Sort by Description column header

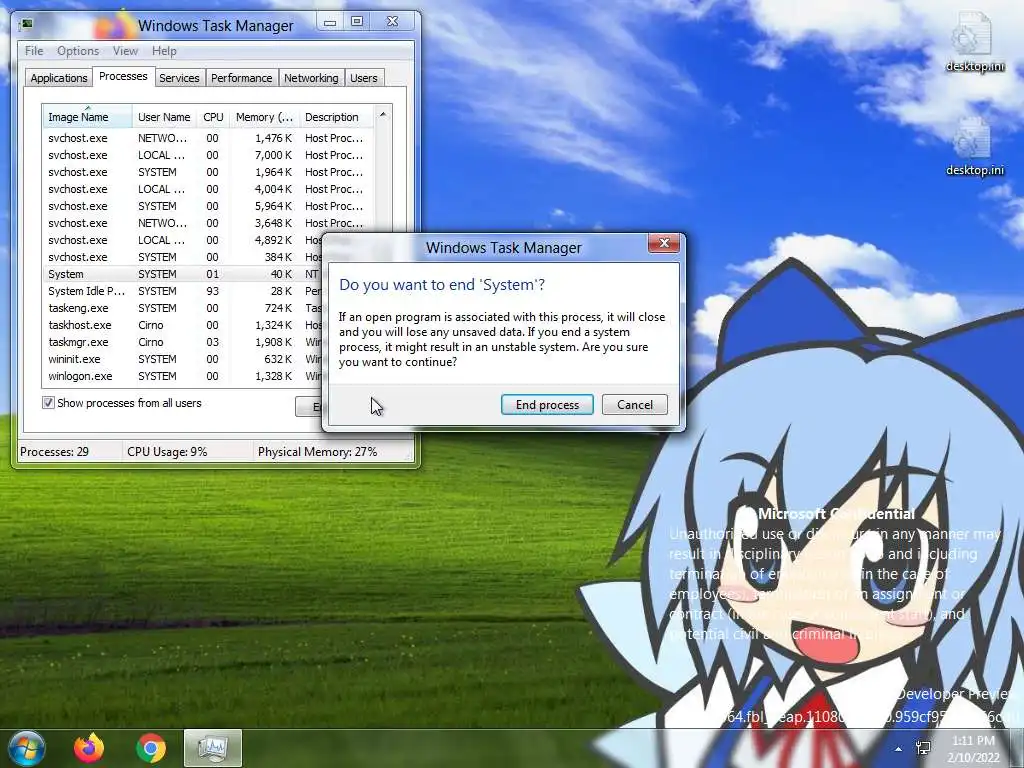point(336,117)
